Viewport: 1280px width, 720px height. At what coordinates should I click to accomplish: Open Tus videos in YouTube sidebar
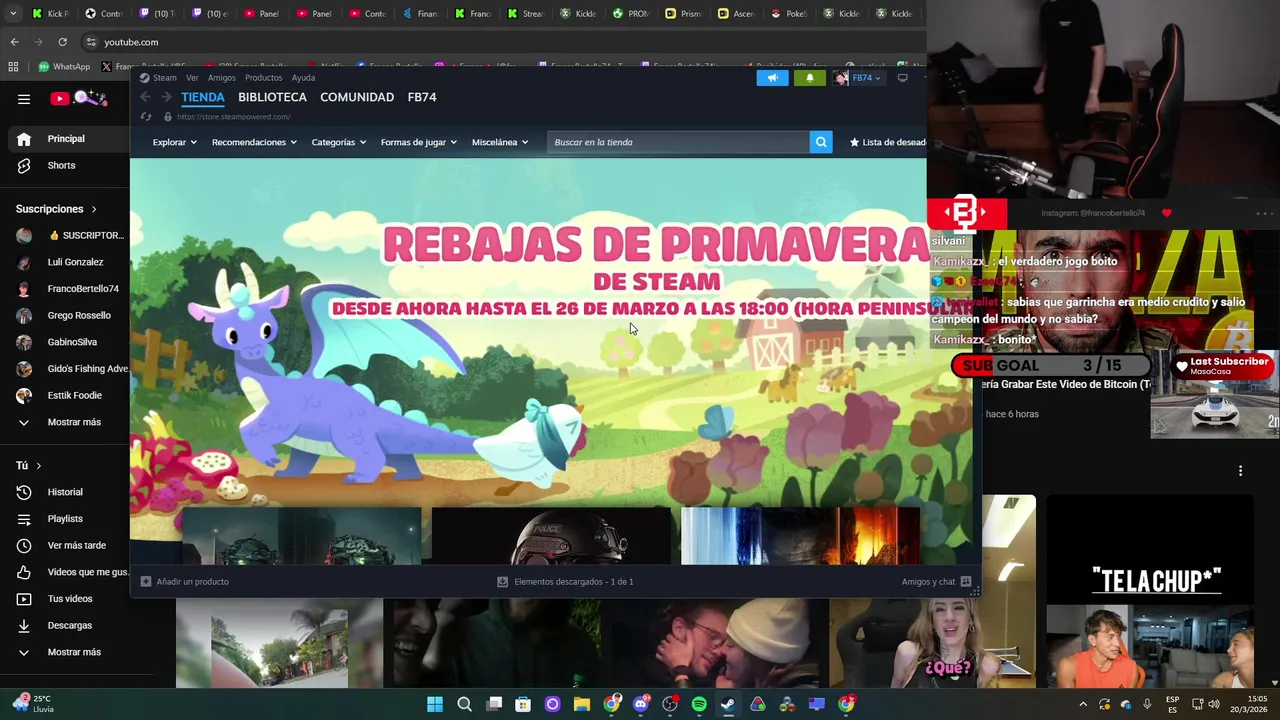point(65,599)
